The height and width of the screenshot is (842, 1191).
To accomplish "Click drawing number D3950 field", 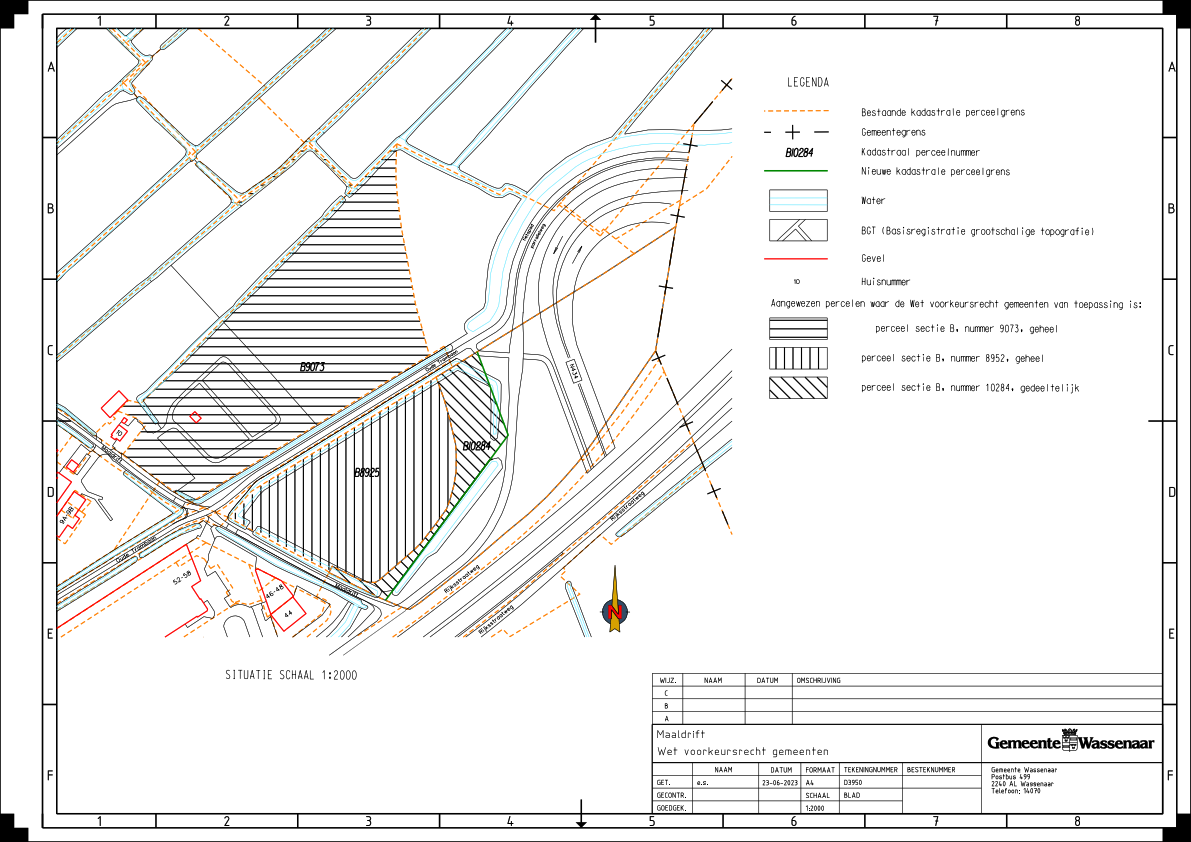I will pos(852,783).
